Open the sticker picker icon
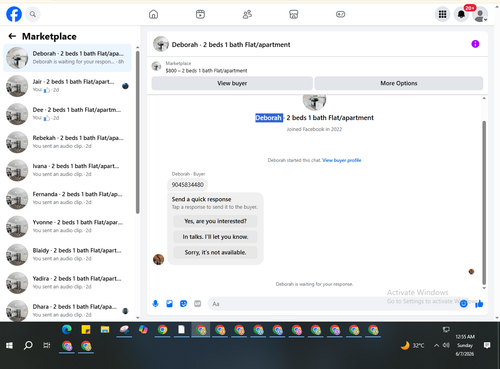Image resolution: width=500 pixels, height=369 pixels. [x=183, y=304]
